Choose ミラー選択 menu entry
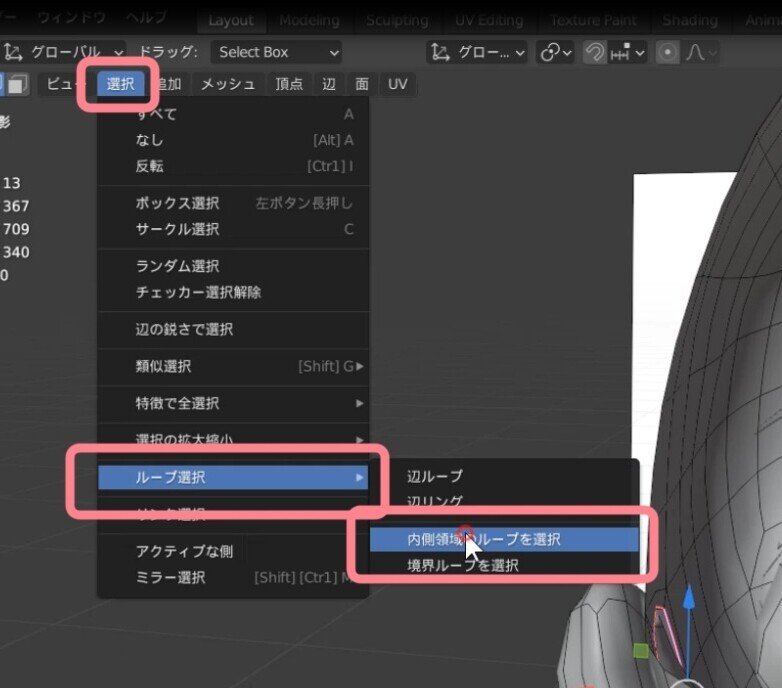Viewport: 782px width, 688px height. [233, 577]
